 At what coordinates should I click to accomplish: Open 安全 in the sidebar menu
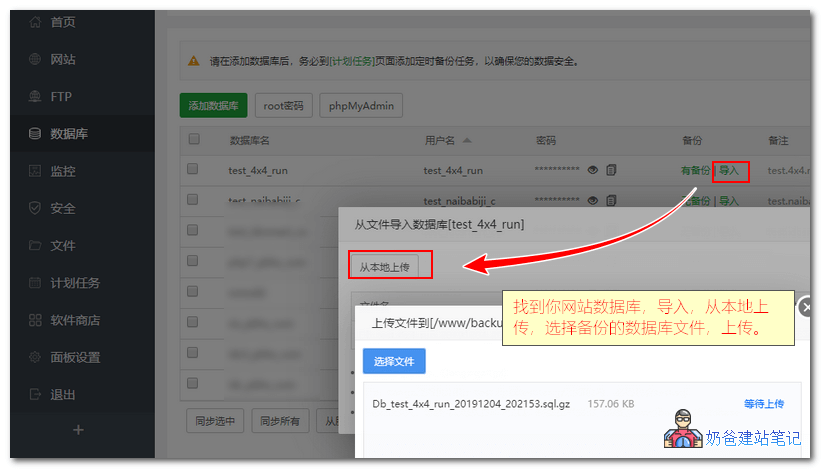tap(63, 208)
